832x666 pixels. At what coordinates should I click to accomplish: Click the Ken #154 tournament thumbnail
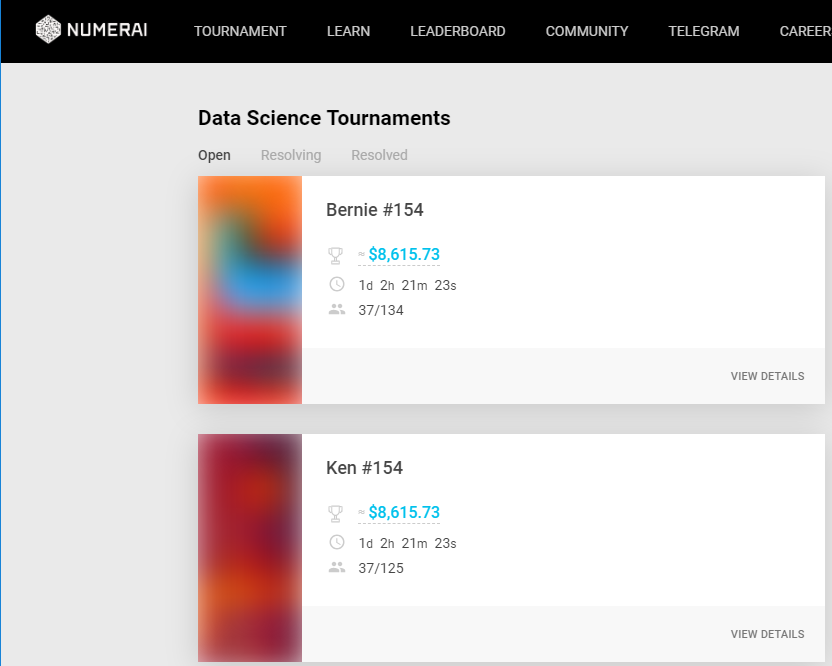(250, 548)
